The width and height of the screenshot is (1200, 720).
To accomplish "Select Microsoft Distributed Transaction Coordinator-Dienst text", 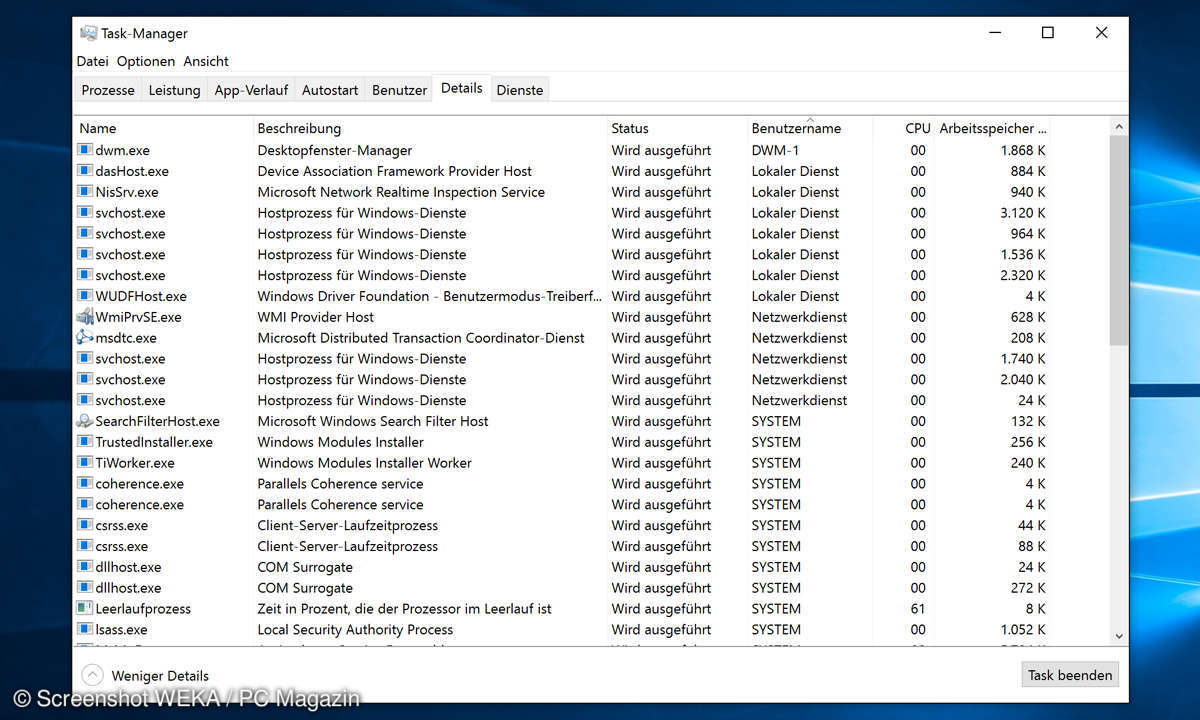I will pyautogui.click(x=421, y=338).
